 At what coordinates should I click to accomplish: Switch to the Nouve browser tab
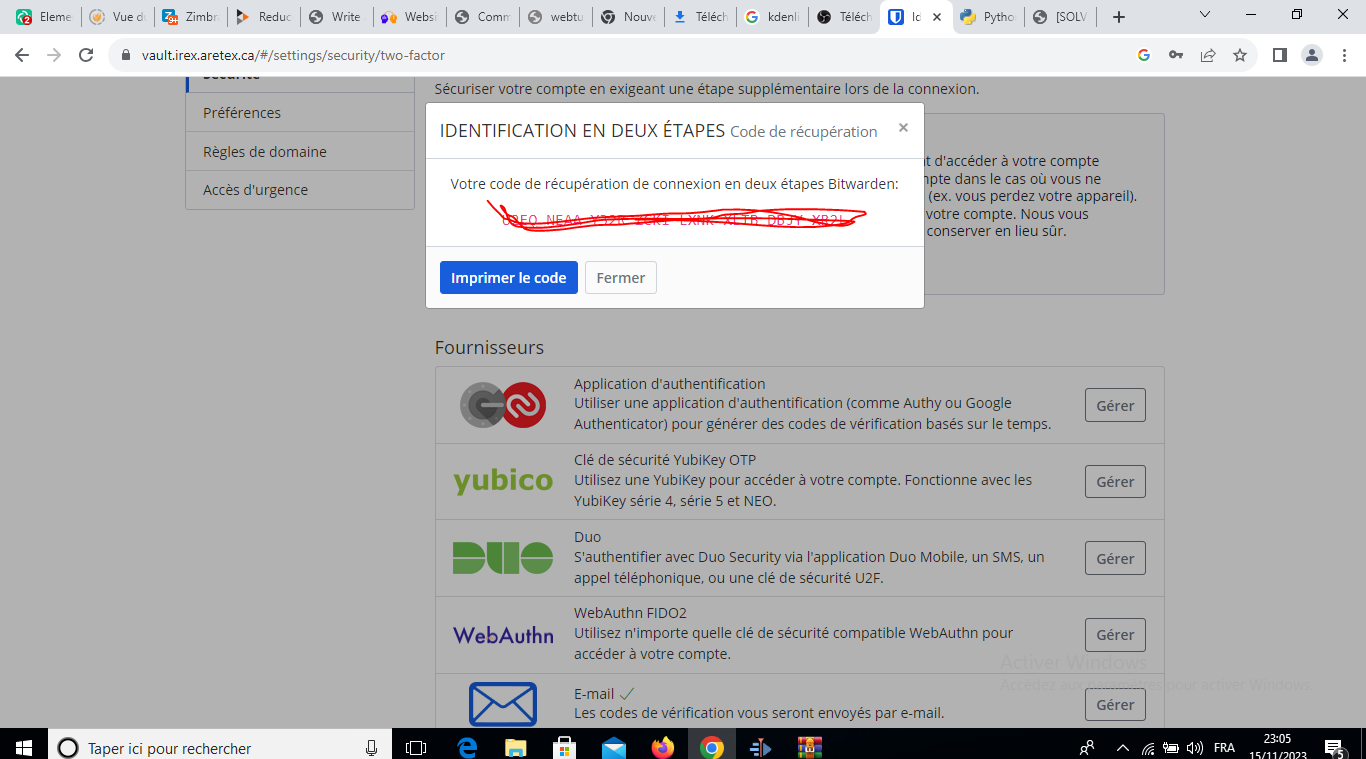pyautogui.click(x=628, y=17)
